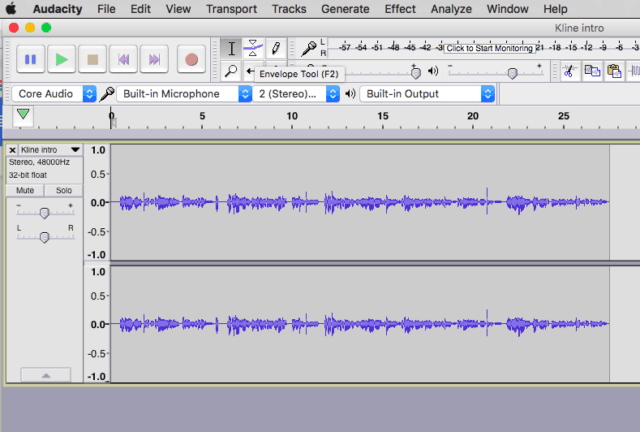The image size is (640, 432).
Task: Open the Effect menu
Action: pyautogui.click(x=400, y=9)
